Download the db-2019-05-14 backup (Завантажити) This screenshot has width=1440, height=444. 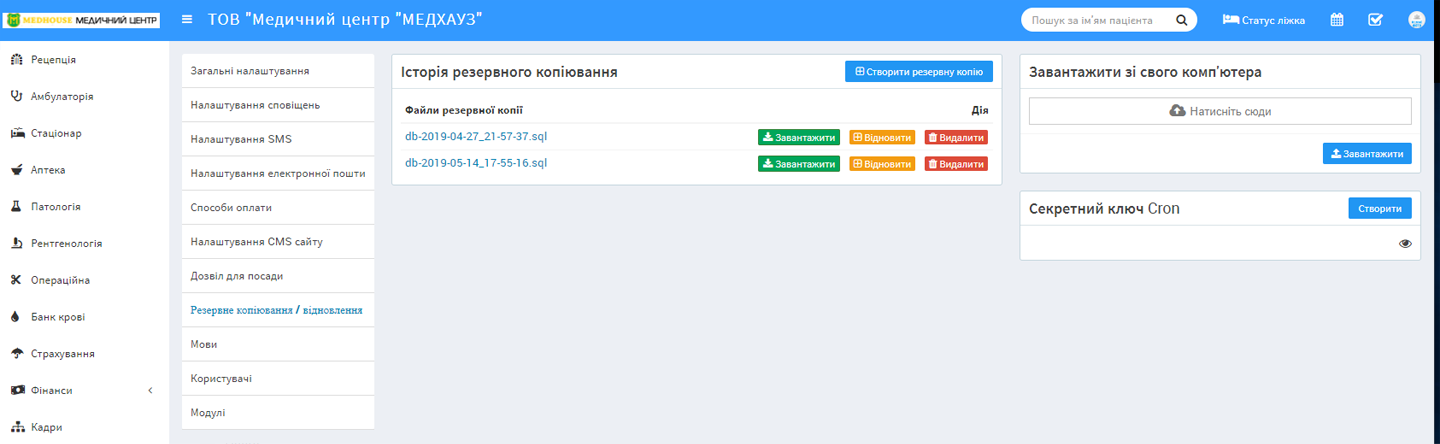[799, 164]
